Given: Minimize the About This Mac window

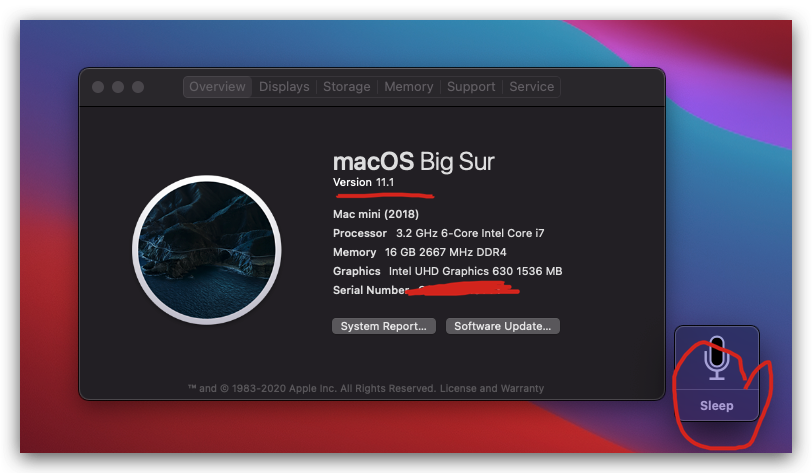Looking at the screenshot, I should pos(118,87).
